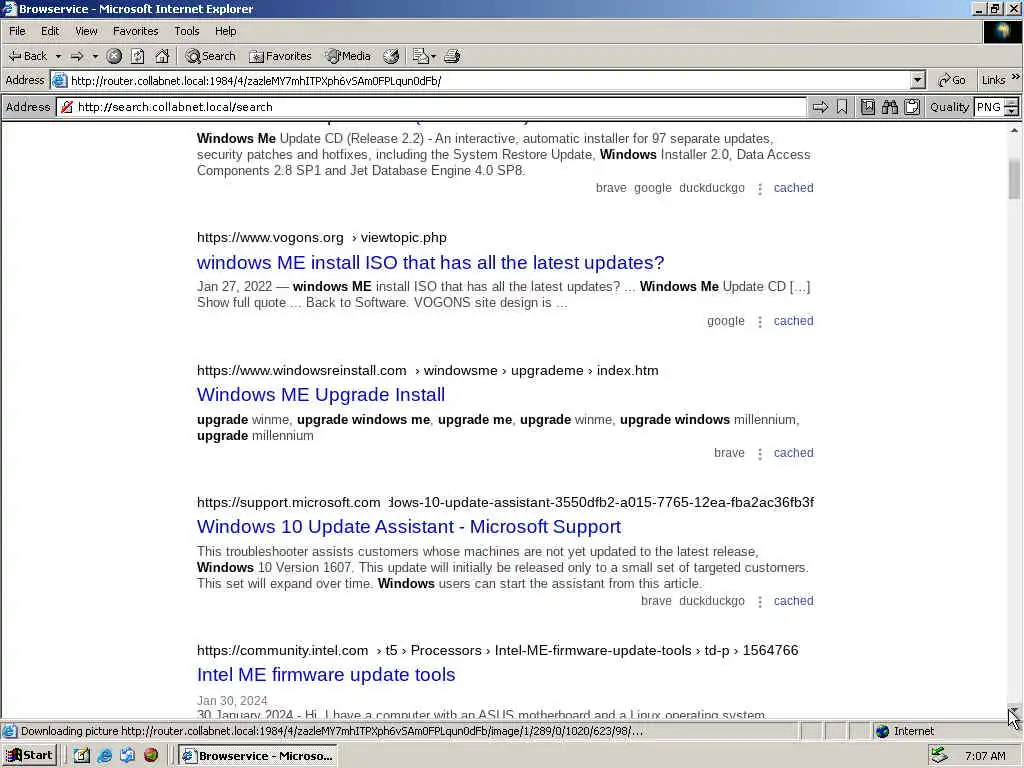Open the Edit menu

[50, 31]
